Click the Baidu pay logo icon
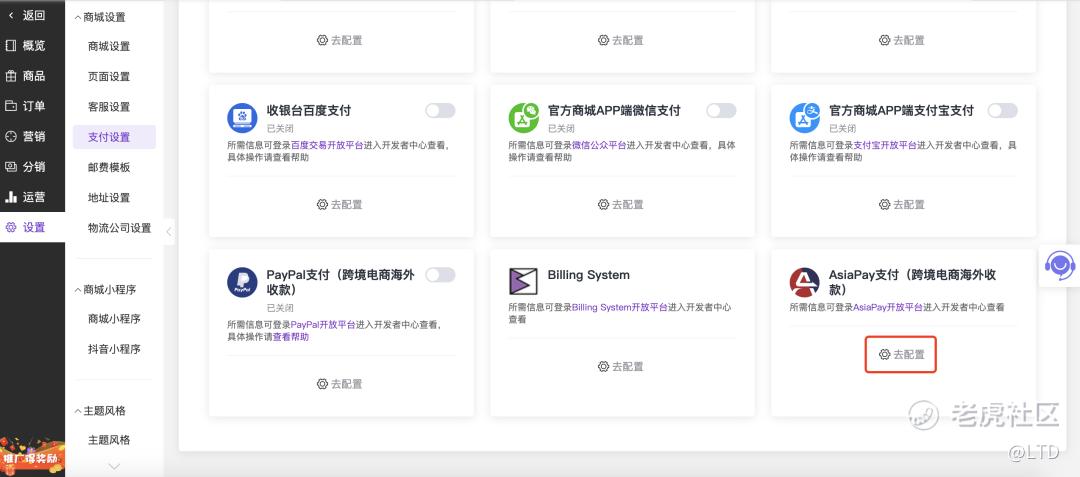The width and height of the screenshot is (1080, 477). click(242, 118)
